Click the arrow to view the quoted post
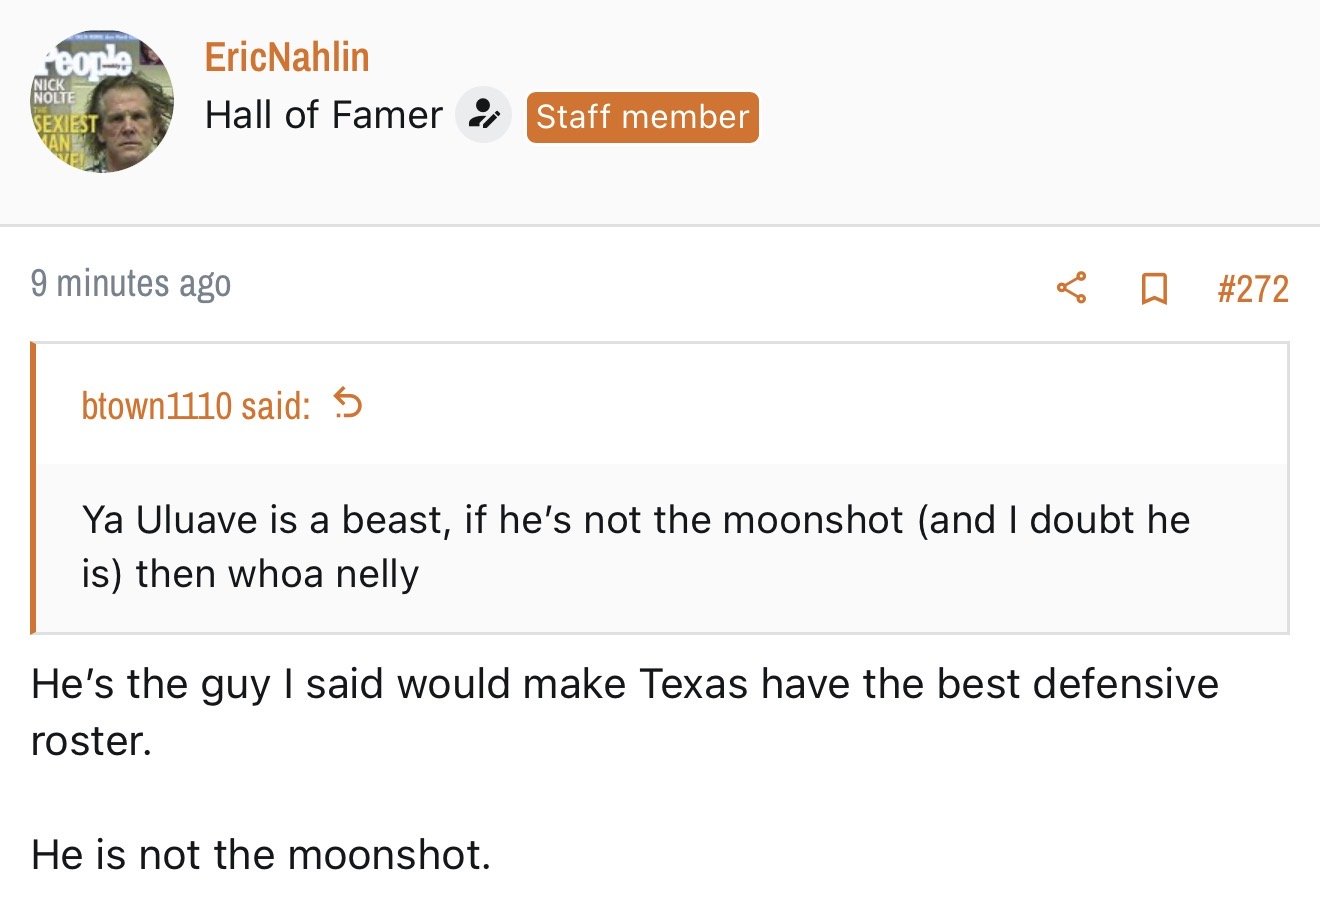Image resolution: width=1320 pixels, height=903 pixels. click(347, 404)
